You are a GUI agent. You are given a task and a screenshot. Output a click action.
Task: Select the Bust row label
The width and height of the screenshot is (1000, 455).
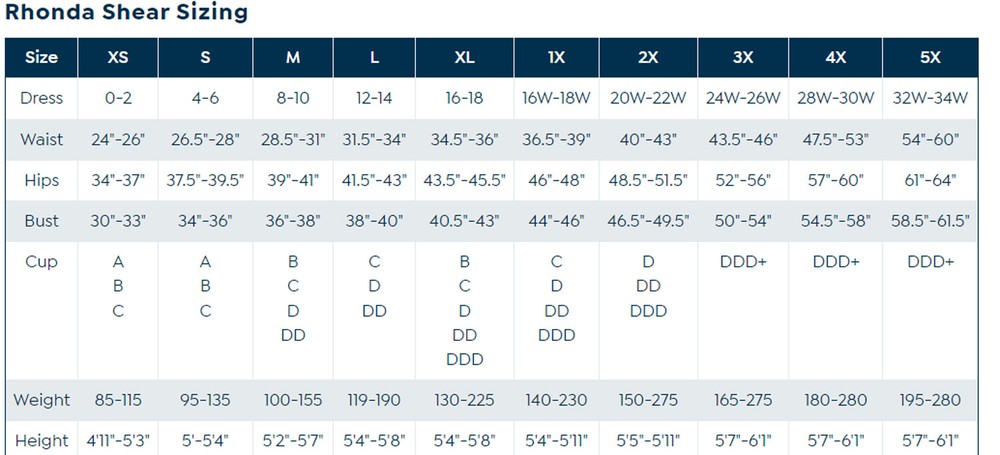pos(41,221)
